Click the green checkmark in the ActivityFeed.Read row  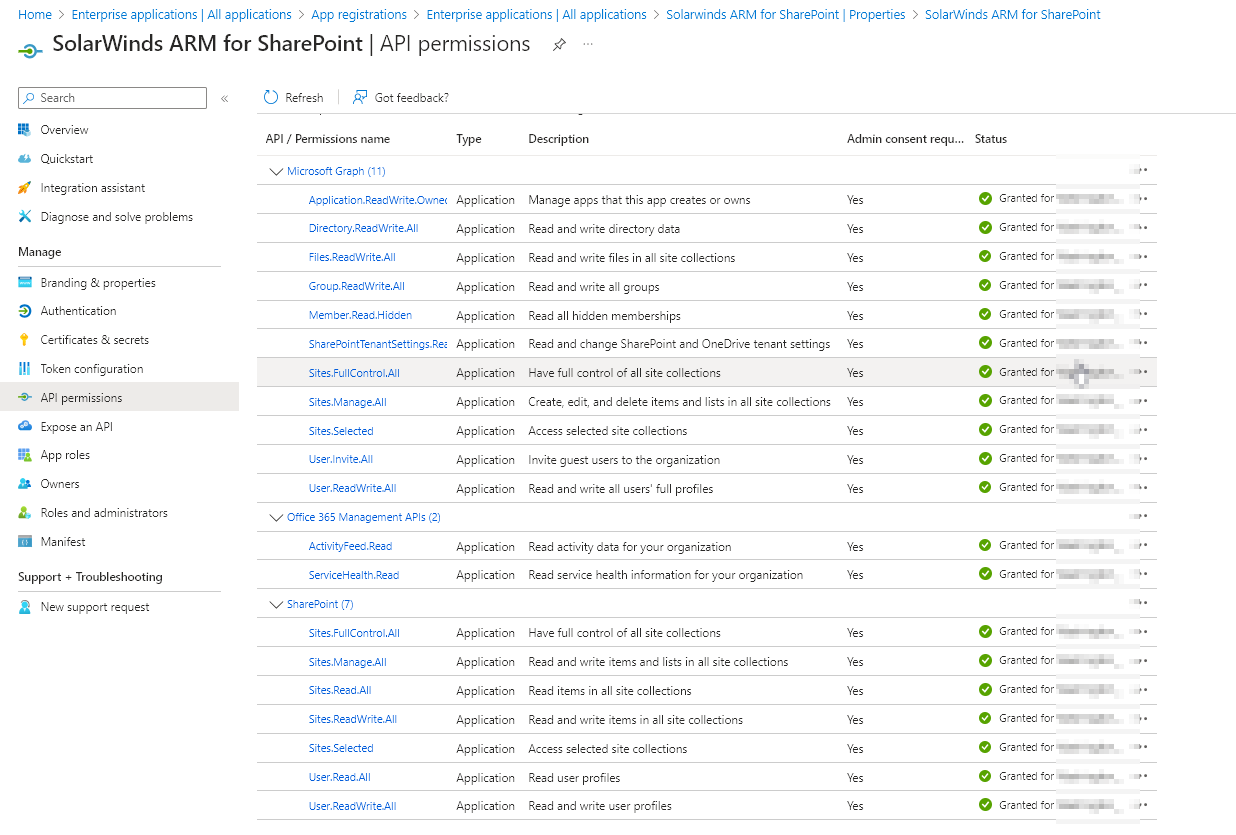click(x=985, y=546)
